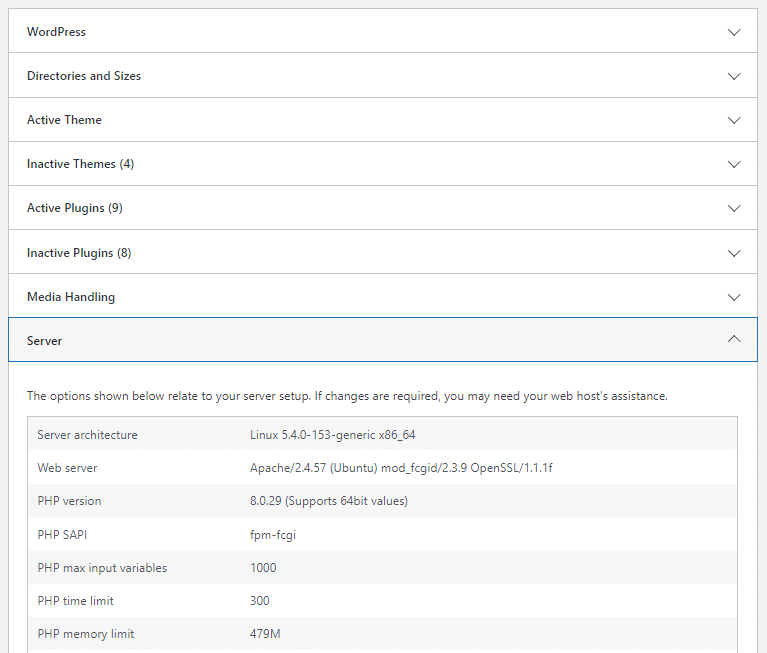The width and height of the screenshot is (767, 653).
Task: Click the down arrow beside Directories and Sizes
Action: click(x=734, y=76)
